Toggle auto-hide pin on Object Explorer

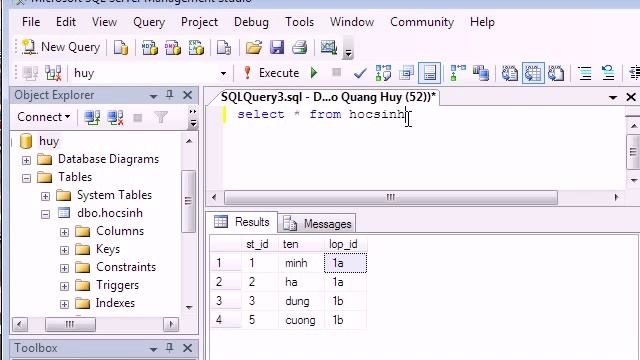point(169,95)
